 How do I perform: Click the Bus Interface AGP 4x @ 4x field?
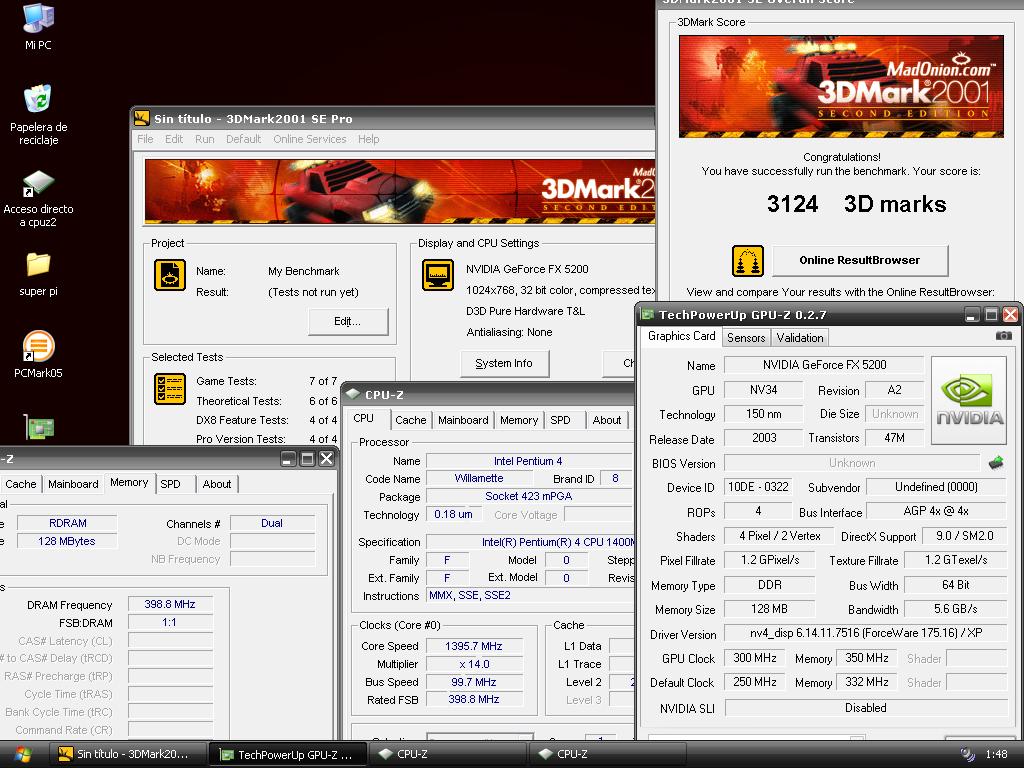(936, 511)
